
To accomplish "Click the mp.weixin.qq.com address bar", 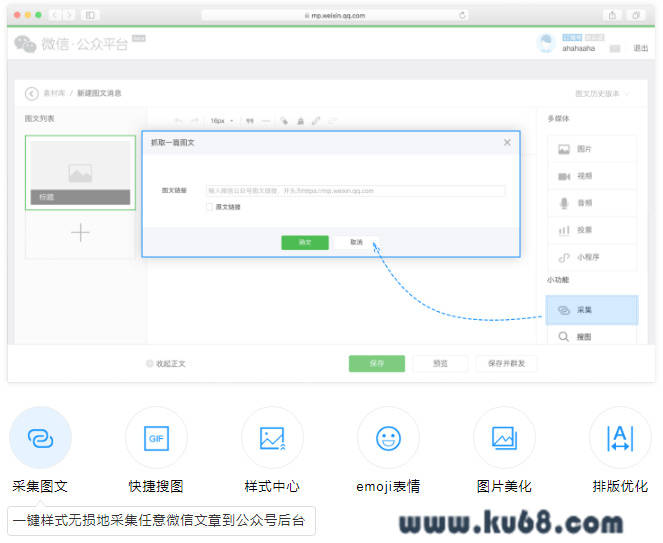I will (x=335, y=15).
